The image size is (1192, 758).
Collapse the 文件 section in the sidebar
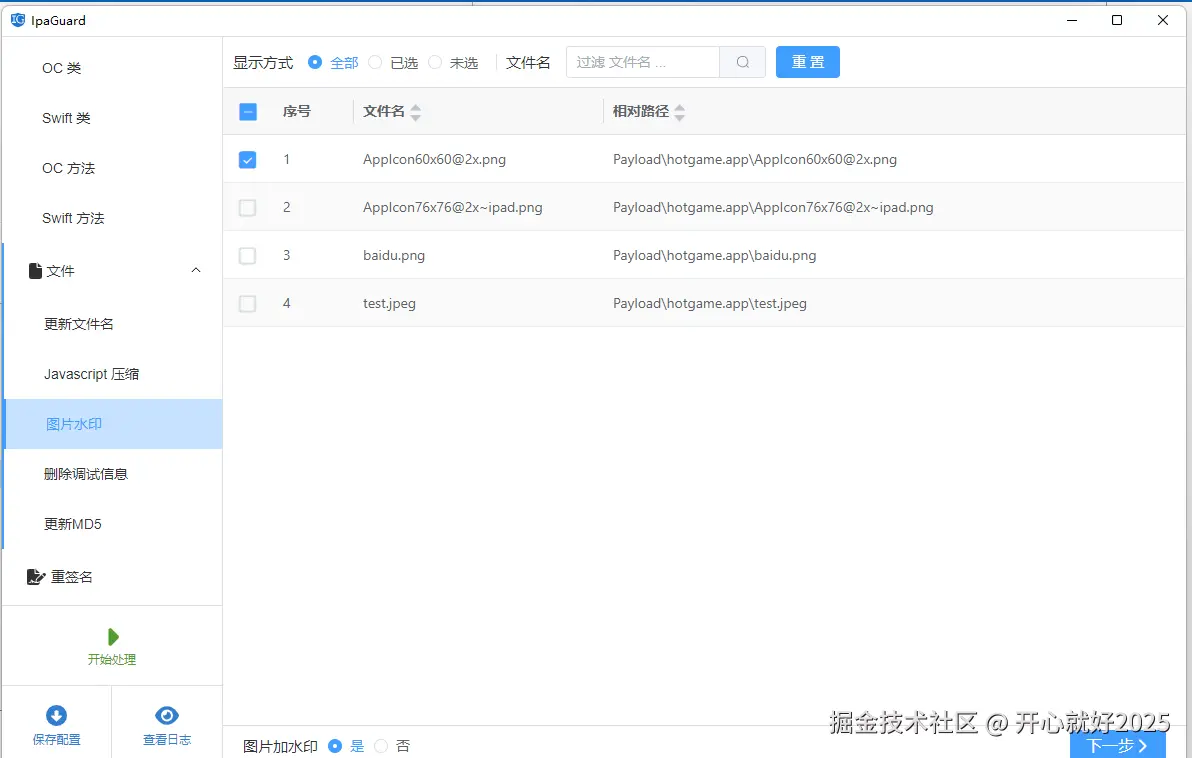(x=195, y=269)
